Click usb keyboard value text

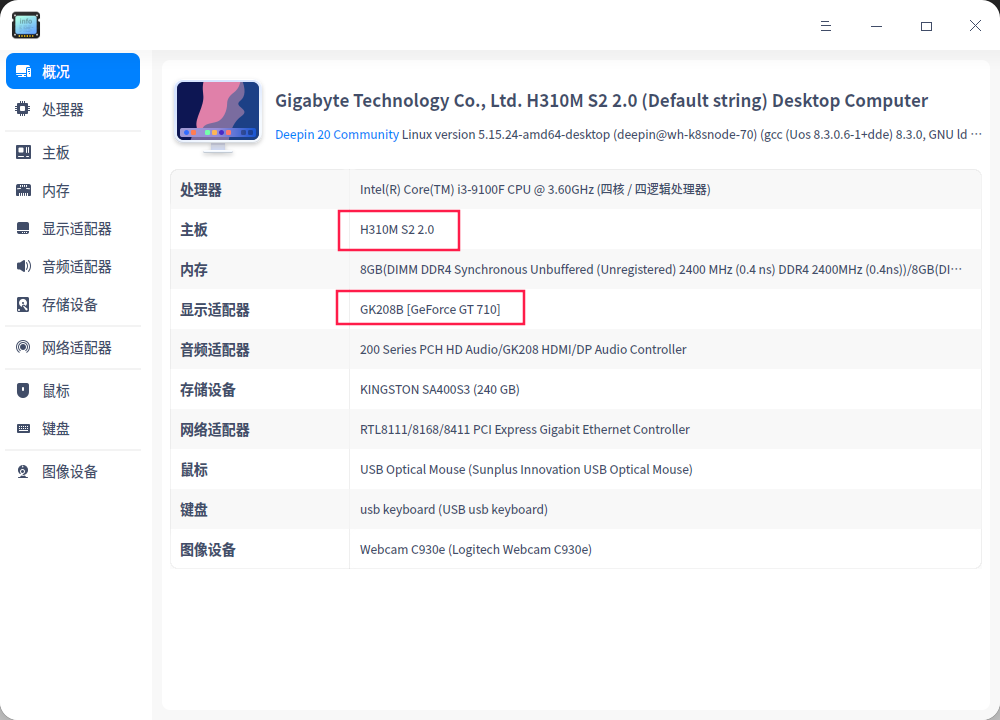(x=454, y=510)
